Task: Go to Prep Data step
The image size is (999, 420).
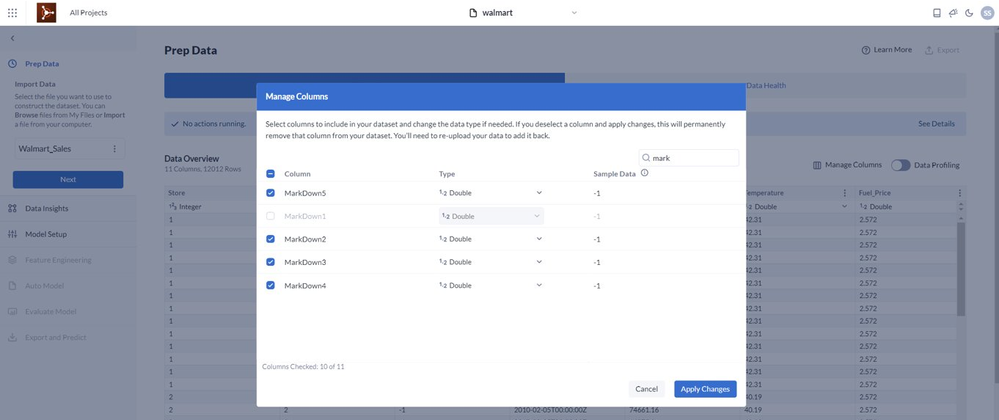Action: (x=42, y=64)
